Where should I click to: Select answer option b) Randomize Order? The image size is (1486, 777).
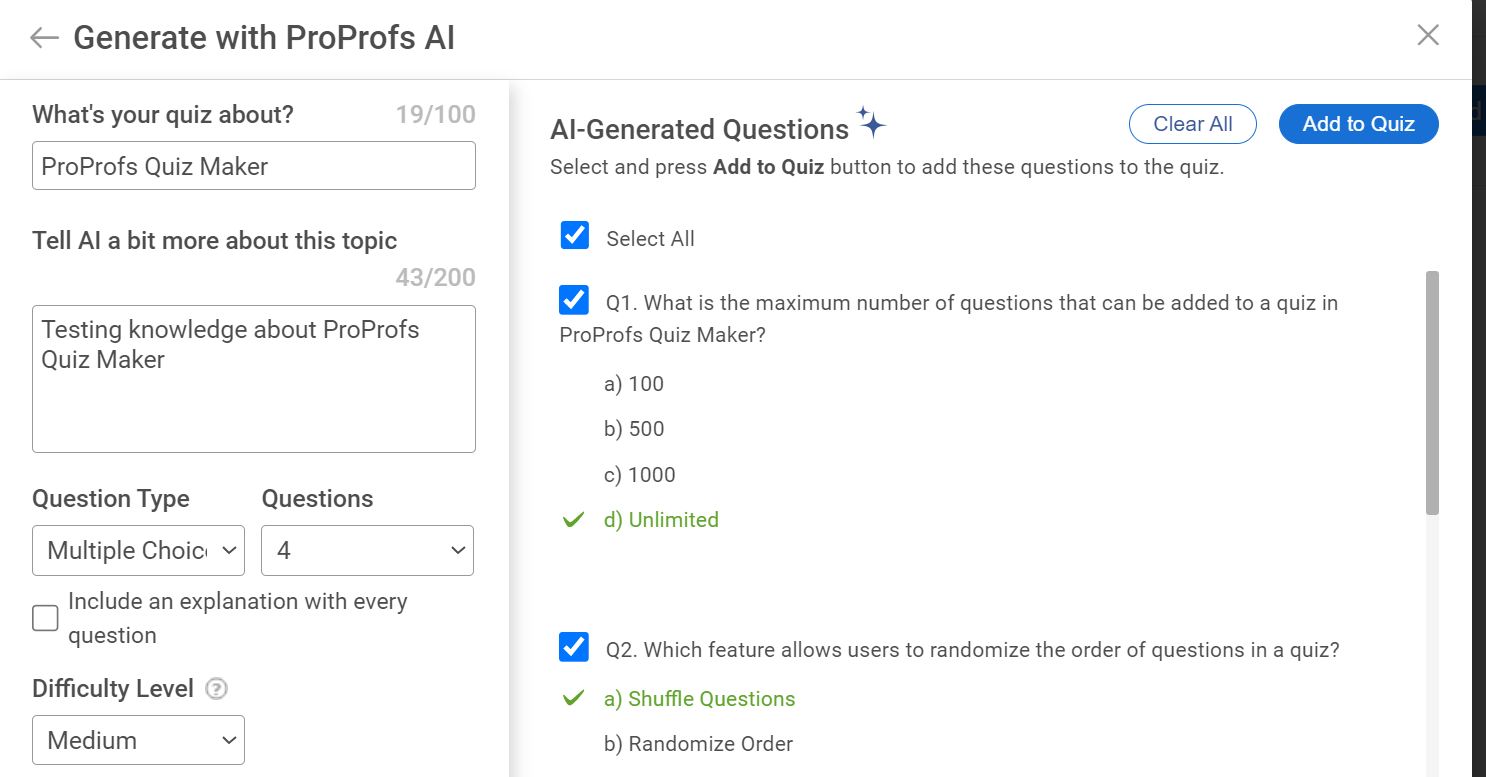coord(698,744)
